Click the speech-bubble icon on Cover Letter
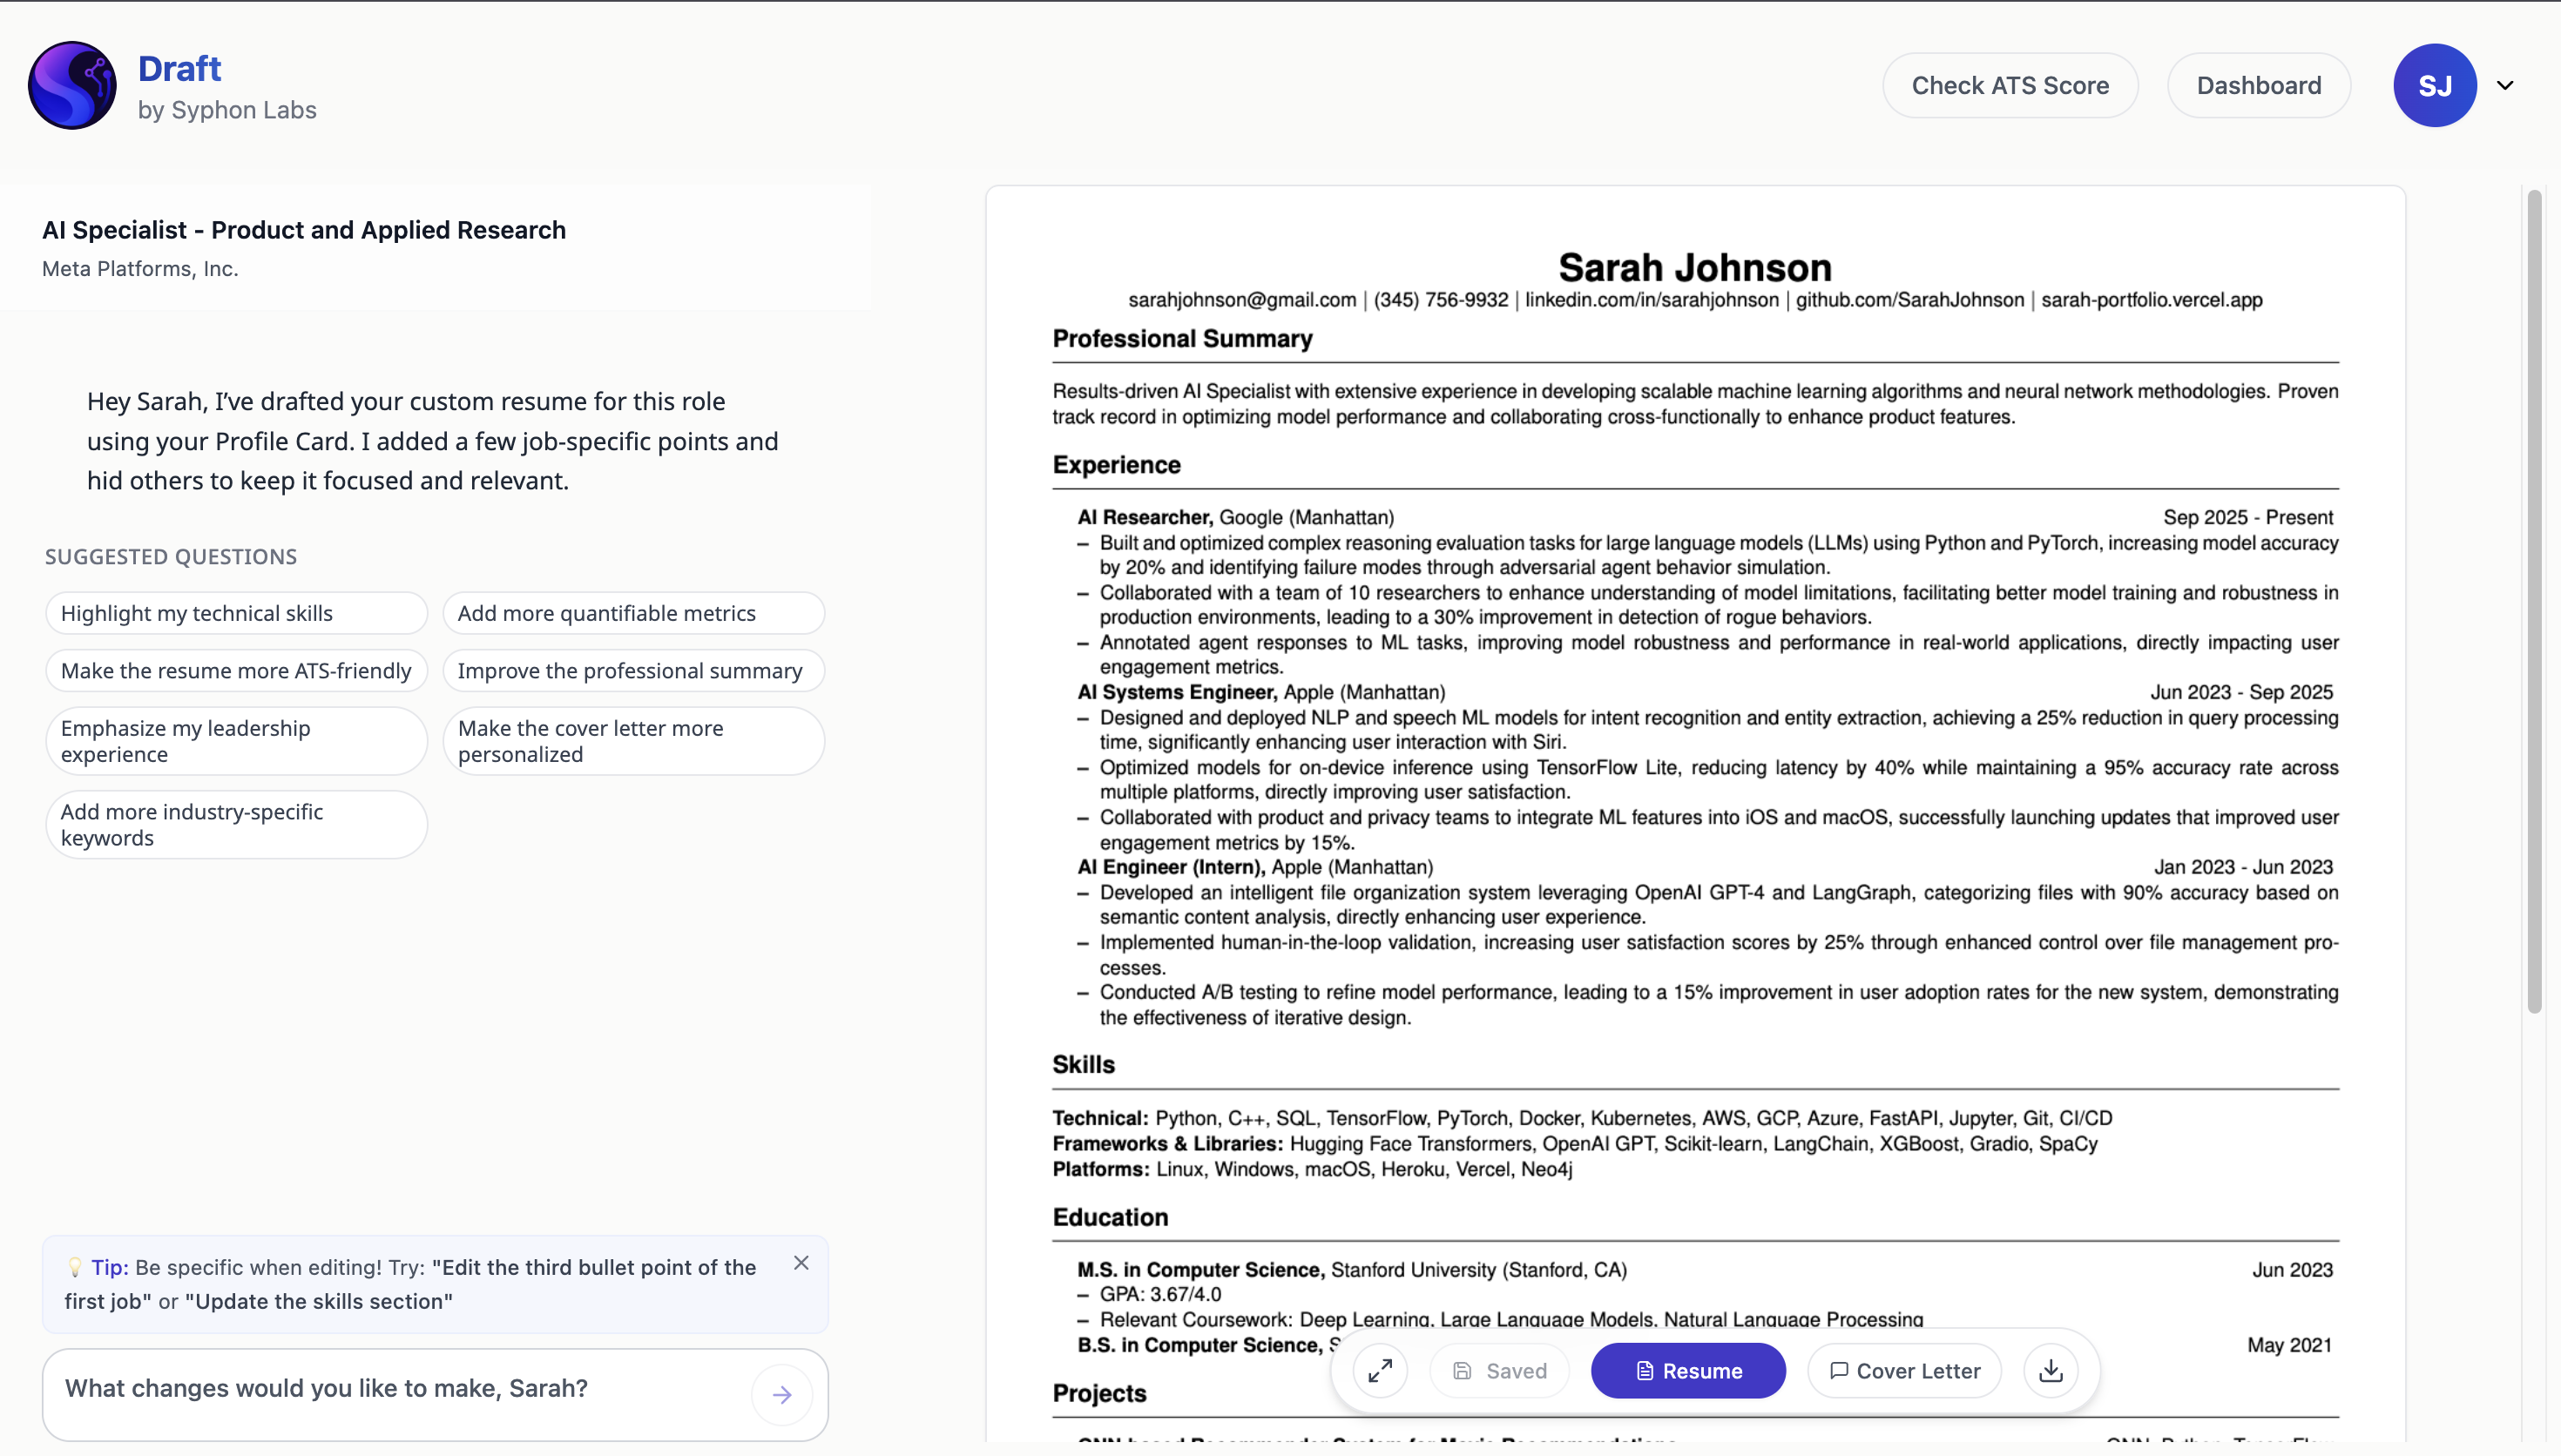The width and height of the screenshot is (2561, 1456). click(1838, 1371)
